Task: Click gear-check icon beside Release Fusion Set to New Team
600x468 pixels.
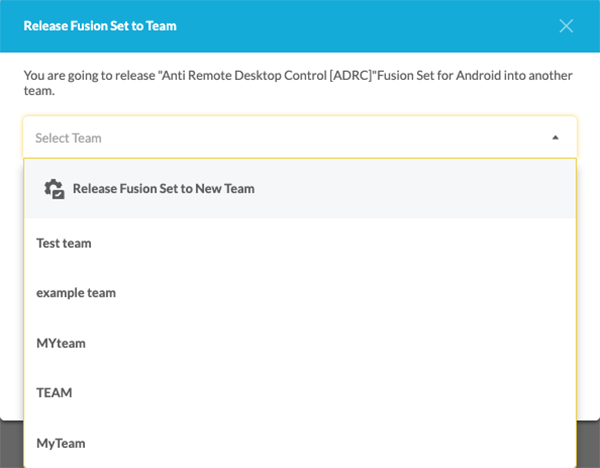Action: [x=55, y=189]
